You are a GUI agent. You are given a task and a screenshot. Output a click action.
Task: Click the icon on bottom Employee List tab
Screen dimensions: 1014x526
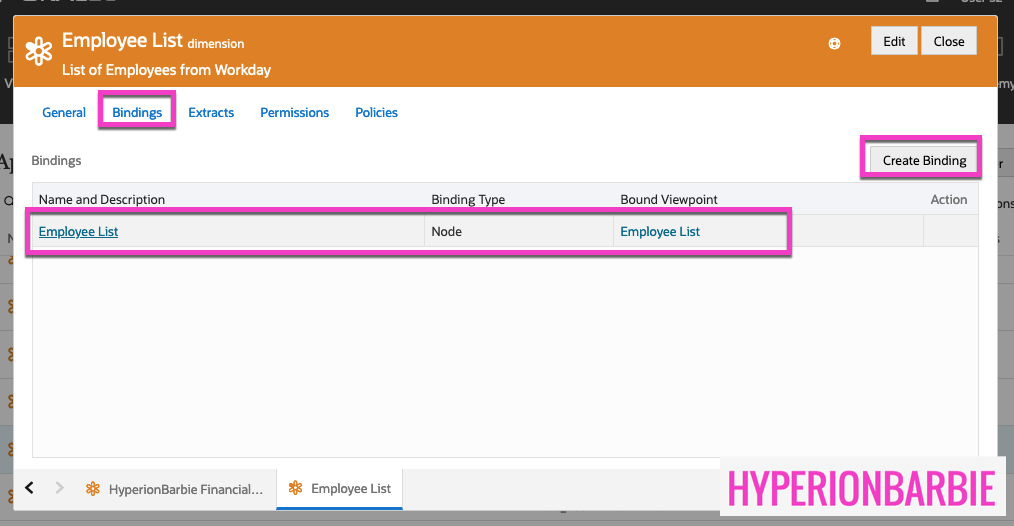pos(295,489)
